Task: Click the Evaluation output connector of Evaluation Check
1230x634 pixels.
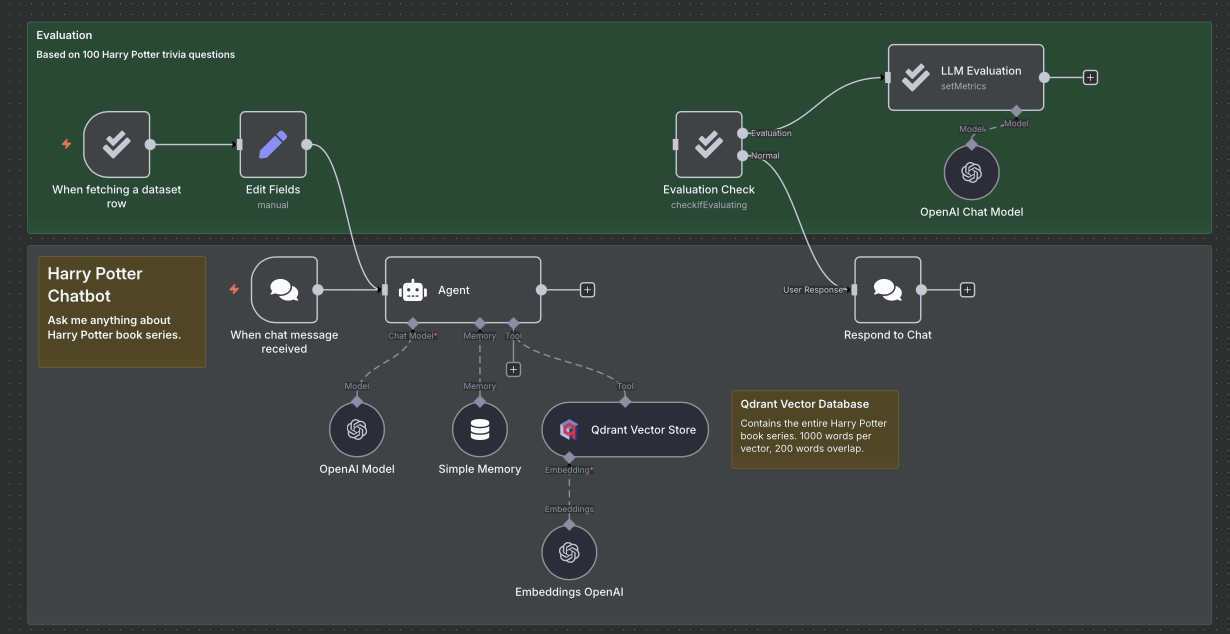Action: tap(742, 132)
